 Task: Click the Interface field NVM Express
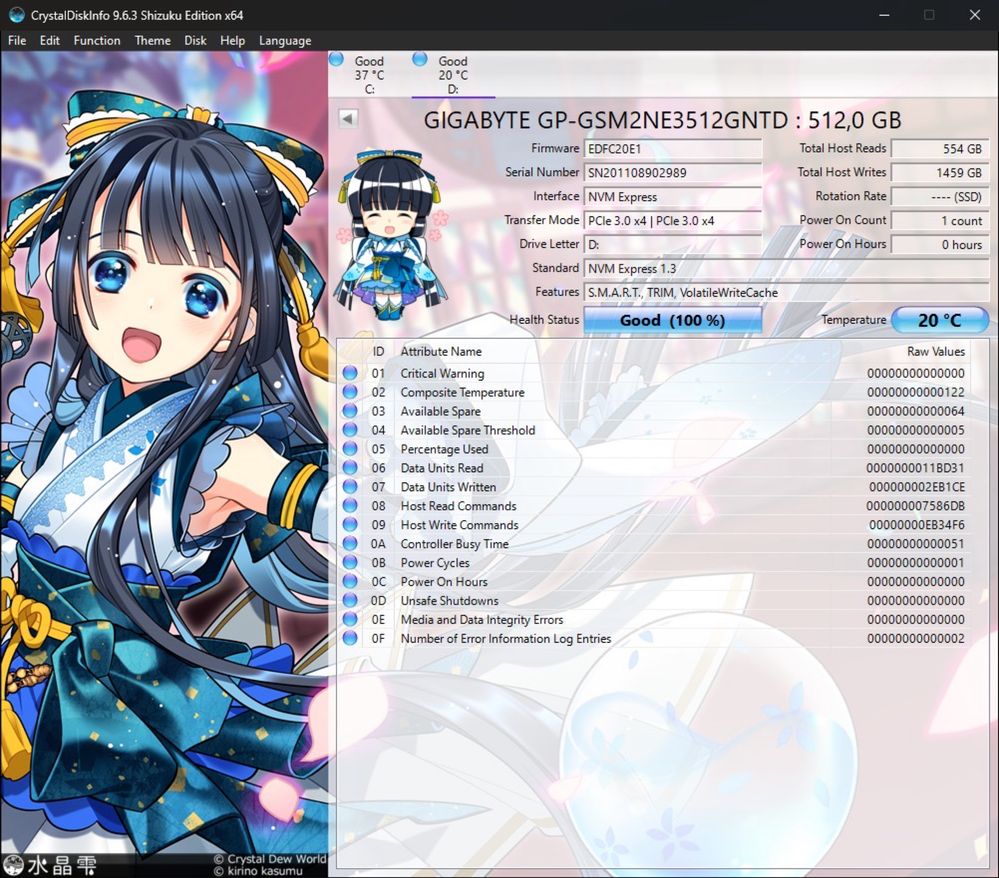click(x=673, y=197)
